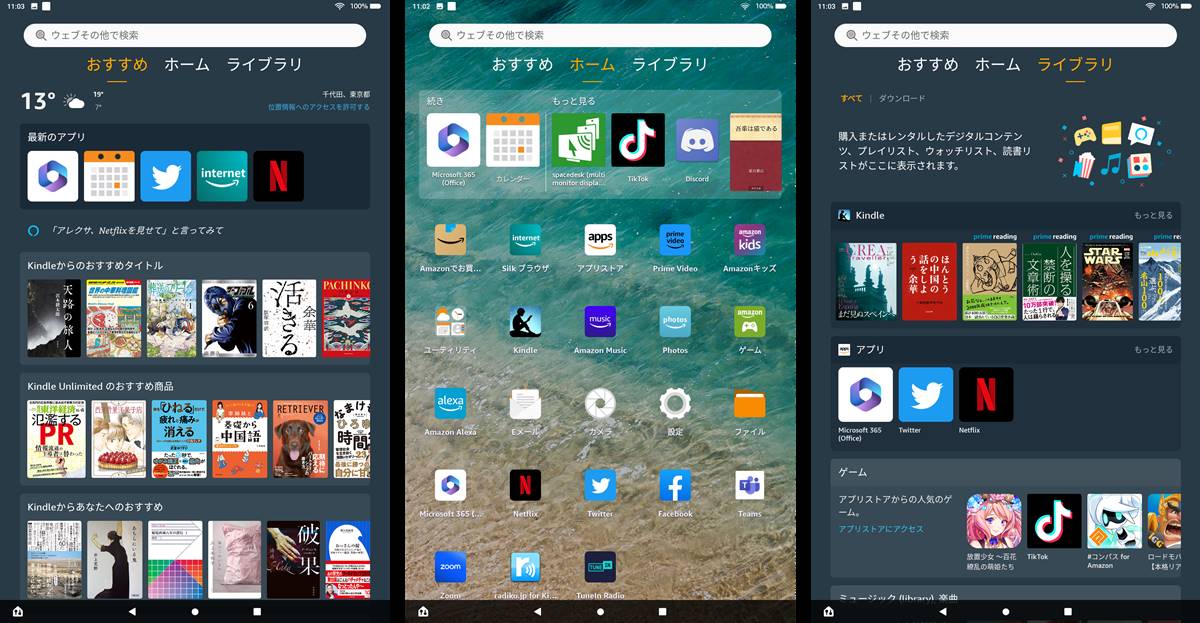
Task: Open the Appstore (アプリストア) icon
Action: click(600, 241)
